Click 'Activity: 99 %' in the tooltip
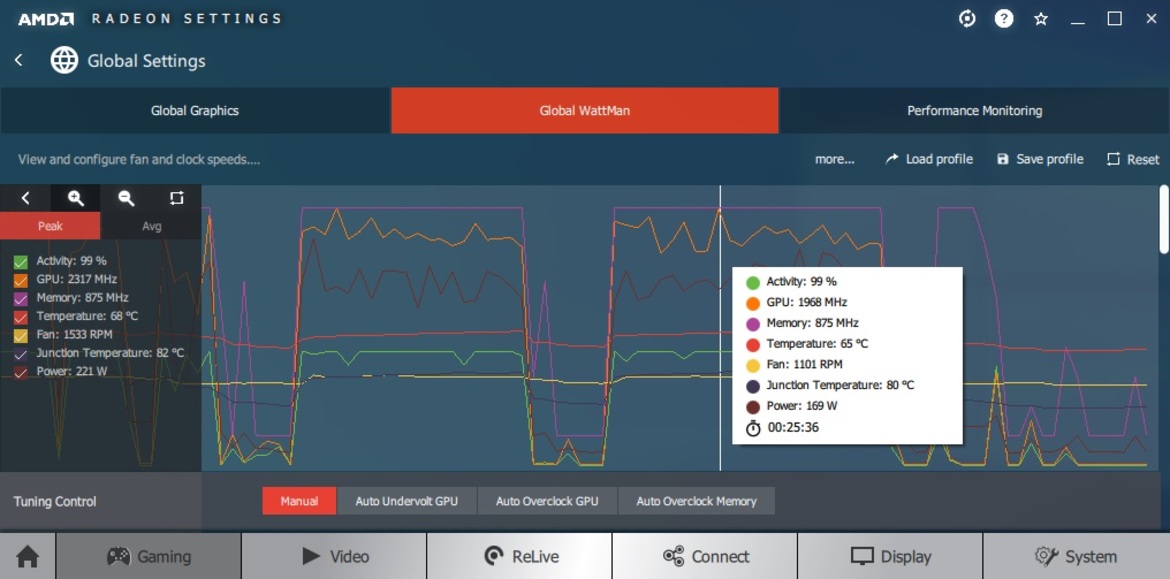This screenshot has width=1170, height=579. coord(801,282)
